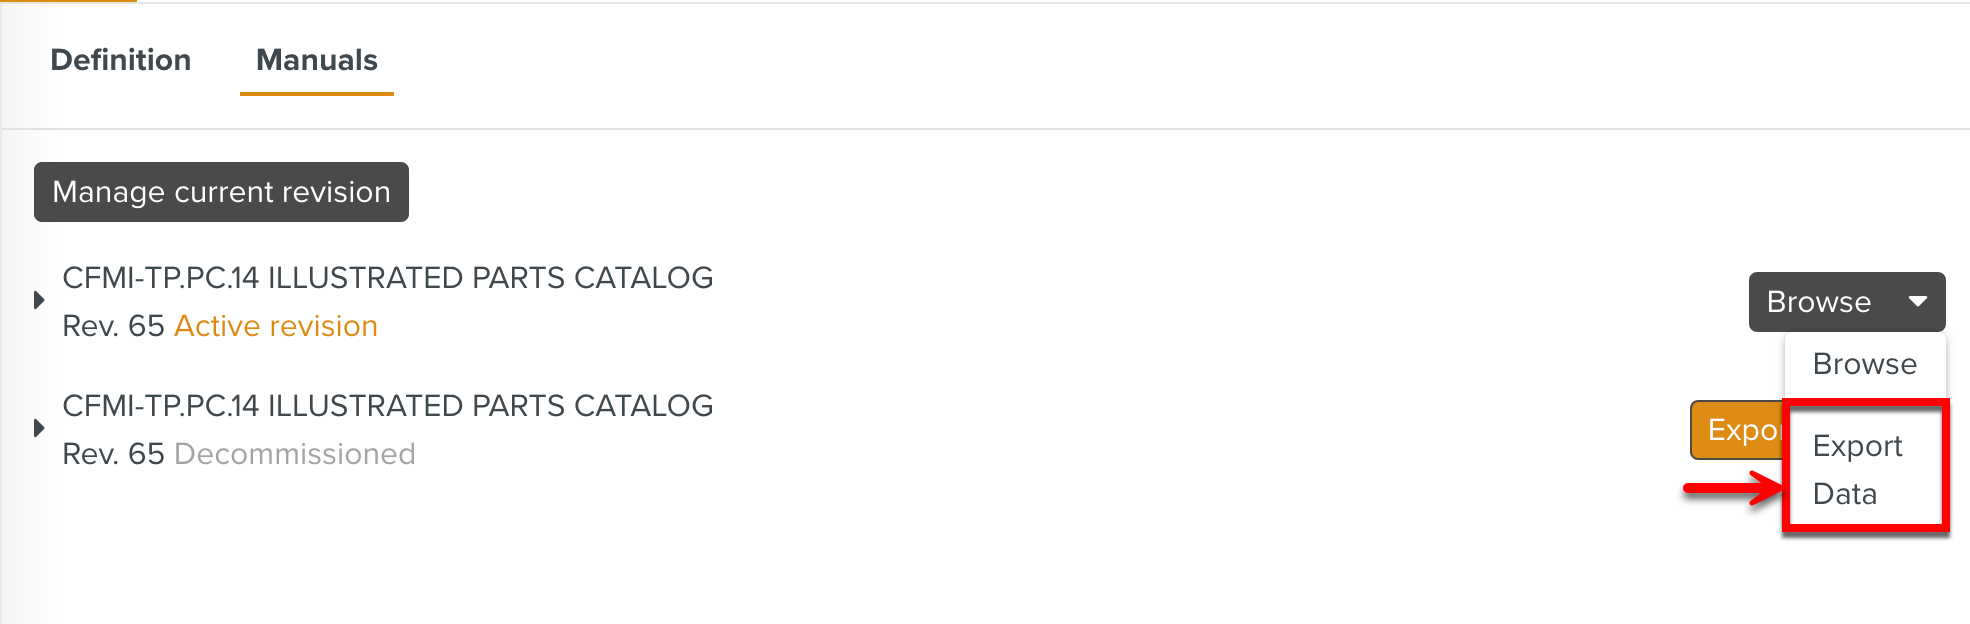The width and height of the screenshot is (1970, 624).
Task: Click the Decommissioned status label
Action: point(295,453)
